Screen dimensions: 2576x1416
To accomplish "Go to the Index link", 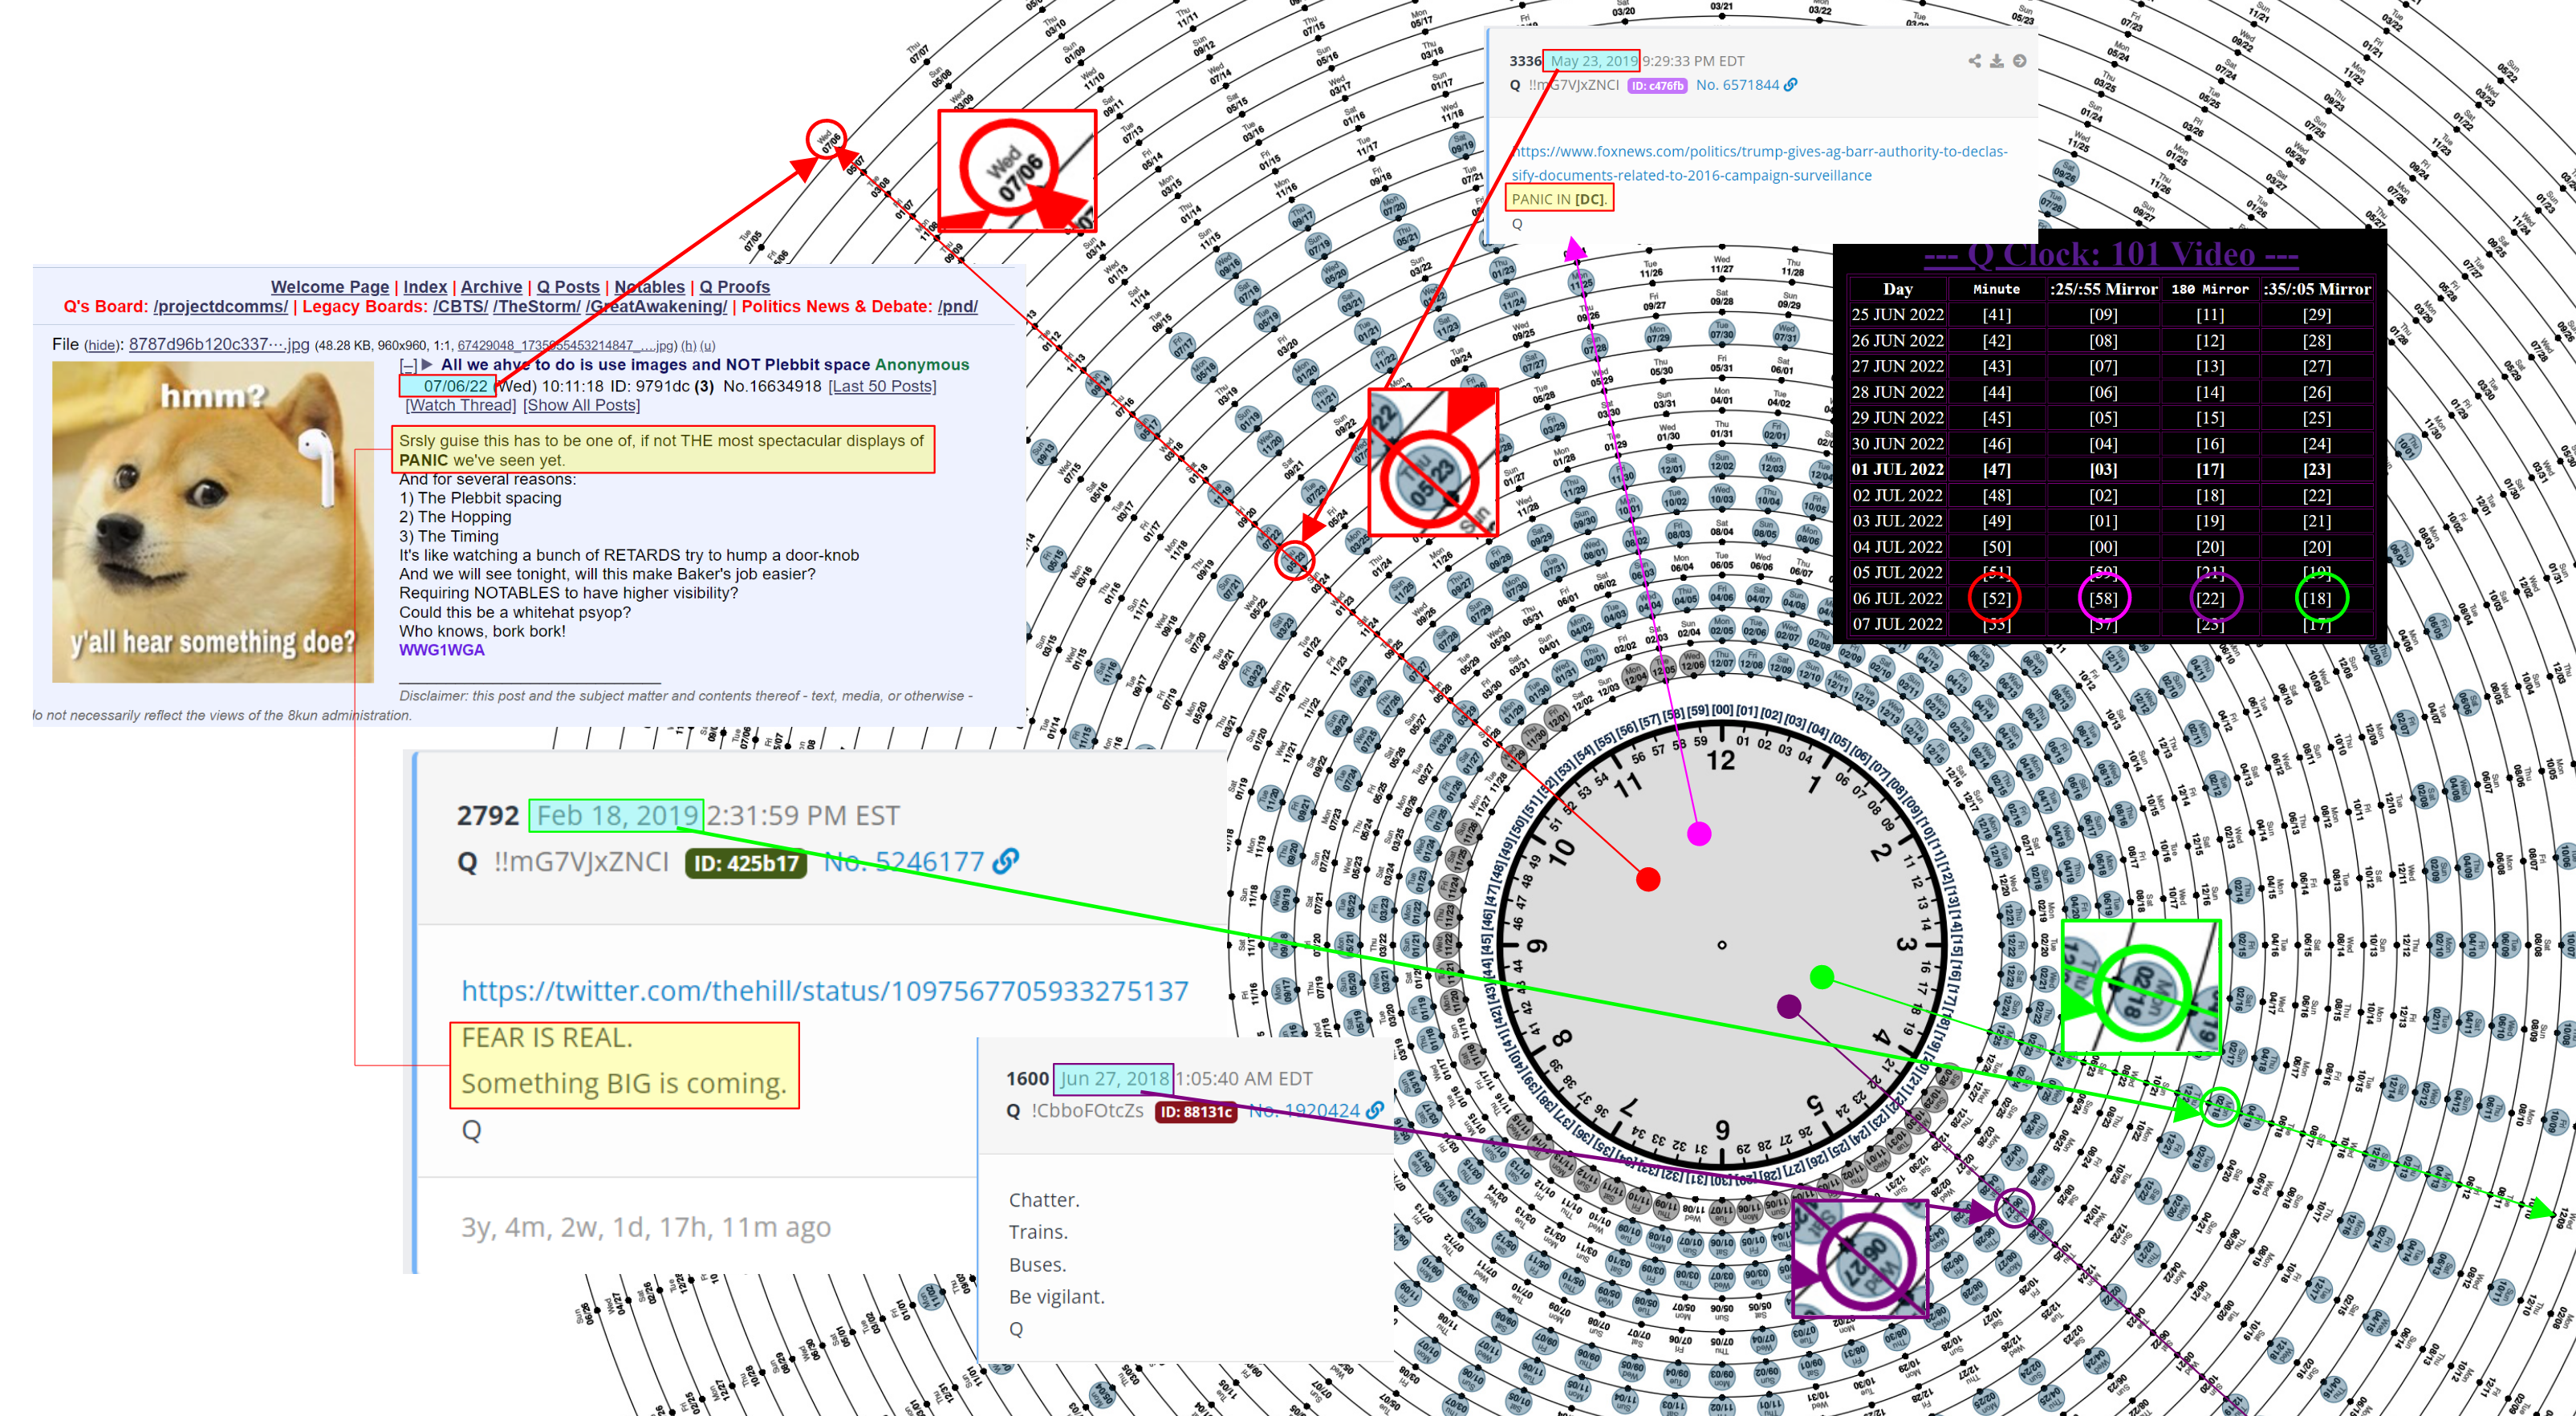I will (425, 287).
